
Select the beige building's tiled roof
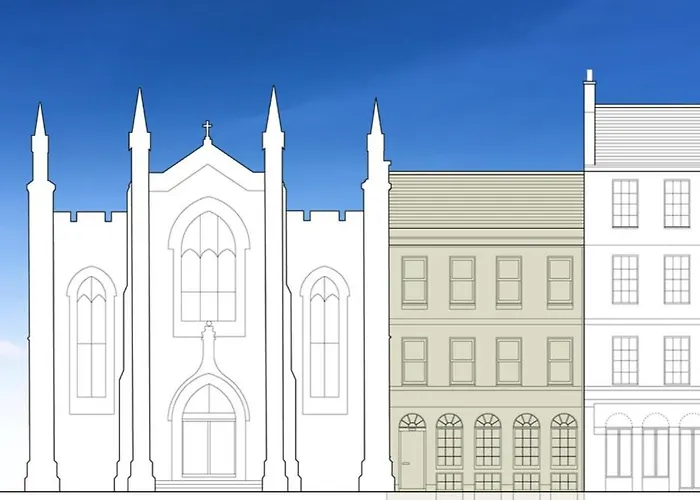(486, 201)
